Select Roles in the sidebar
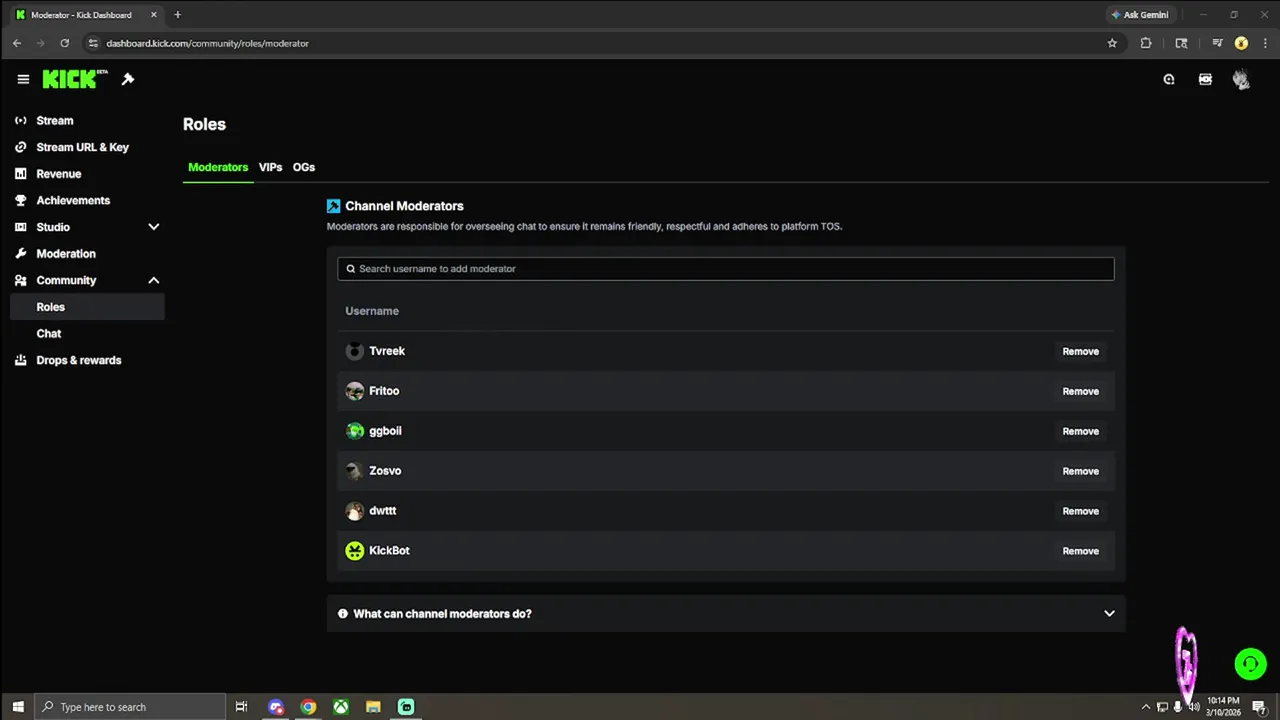 [87, 307]
